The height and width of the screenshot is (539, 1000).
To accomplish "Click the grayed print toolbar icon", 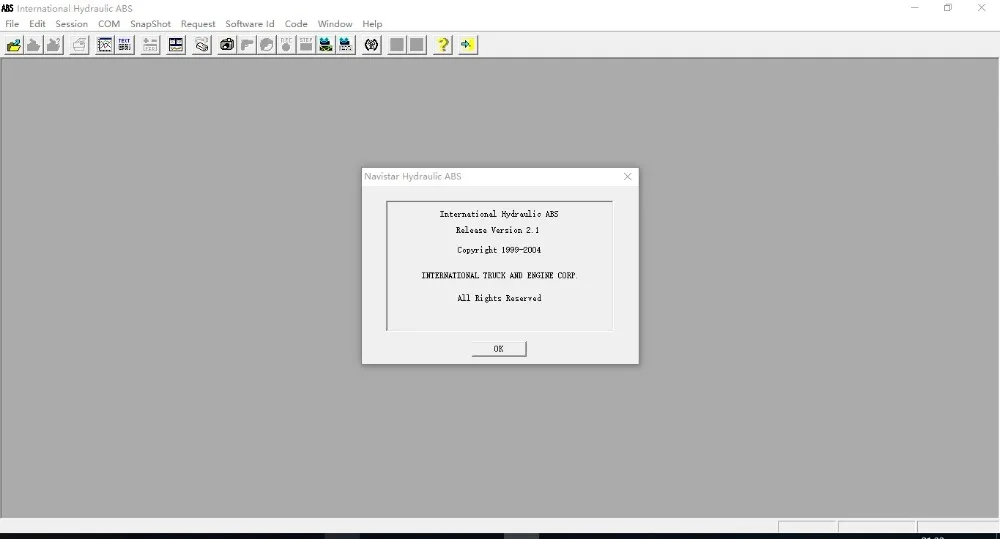I will tap(79, 45).
